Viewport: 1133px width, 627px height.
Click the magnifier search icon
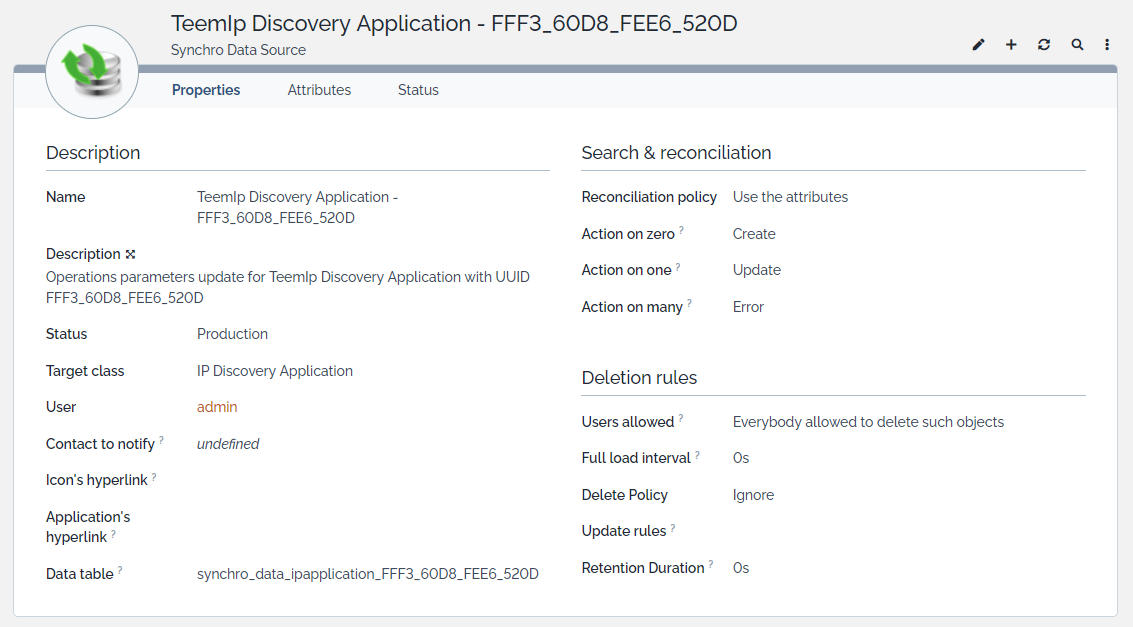(x=1077, y=45)
